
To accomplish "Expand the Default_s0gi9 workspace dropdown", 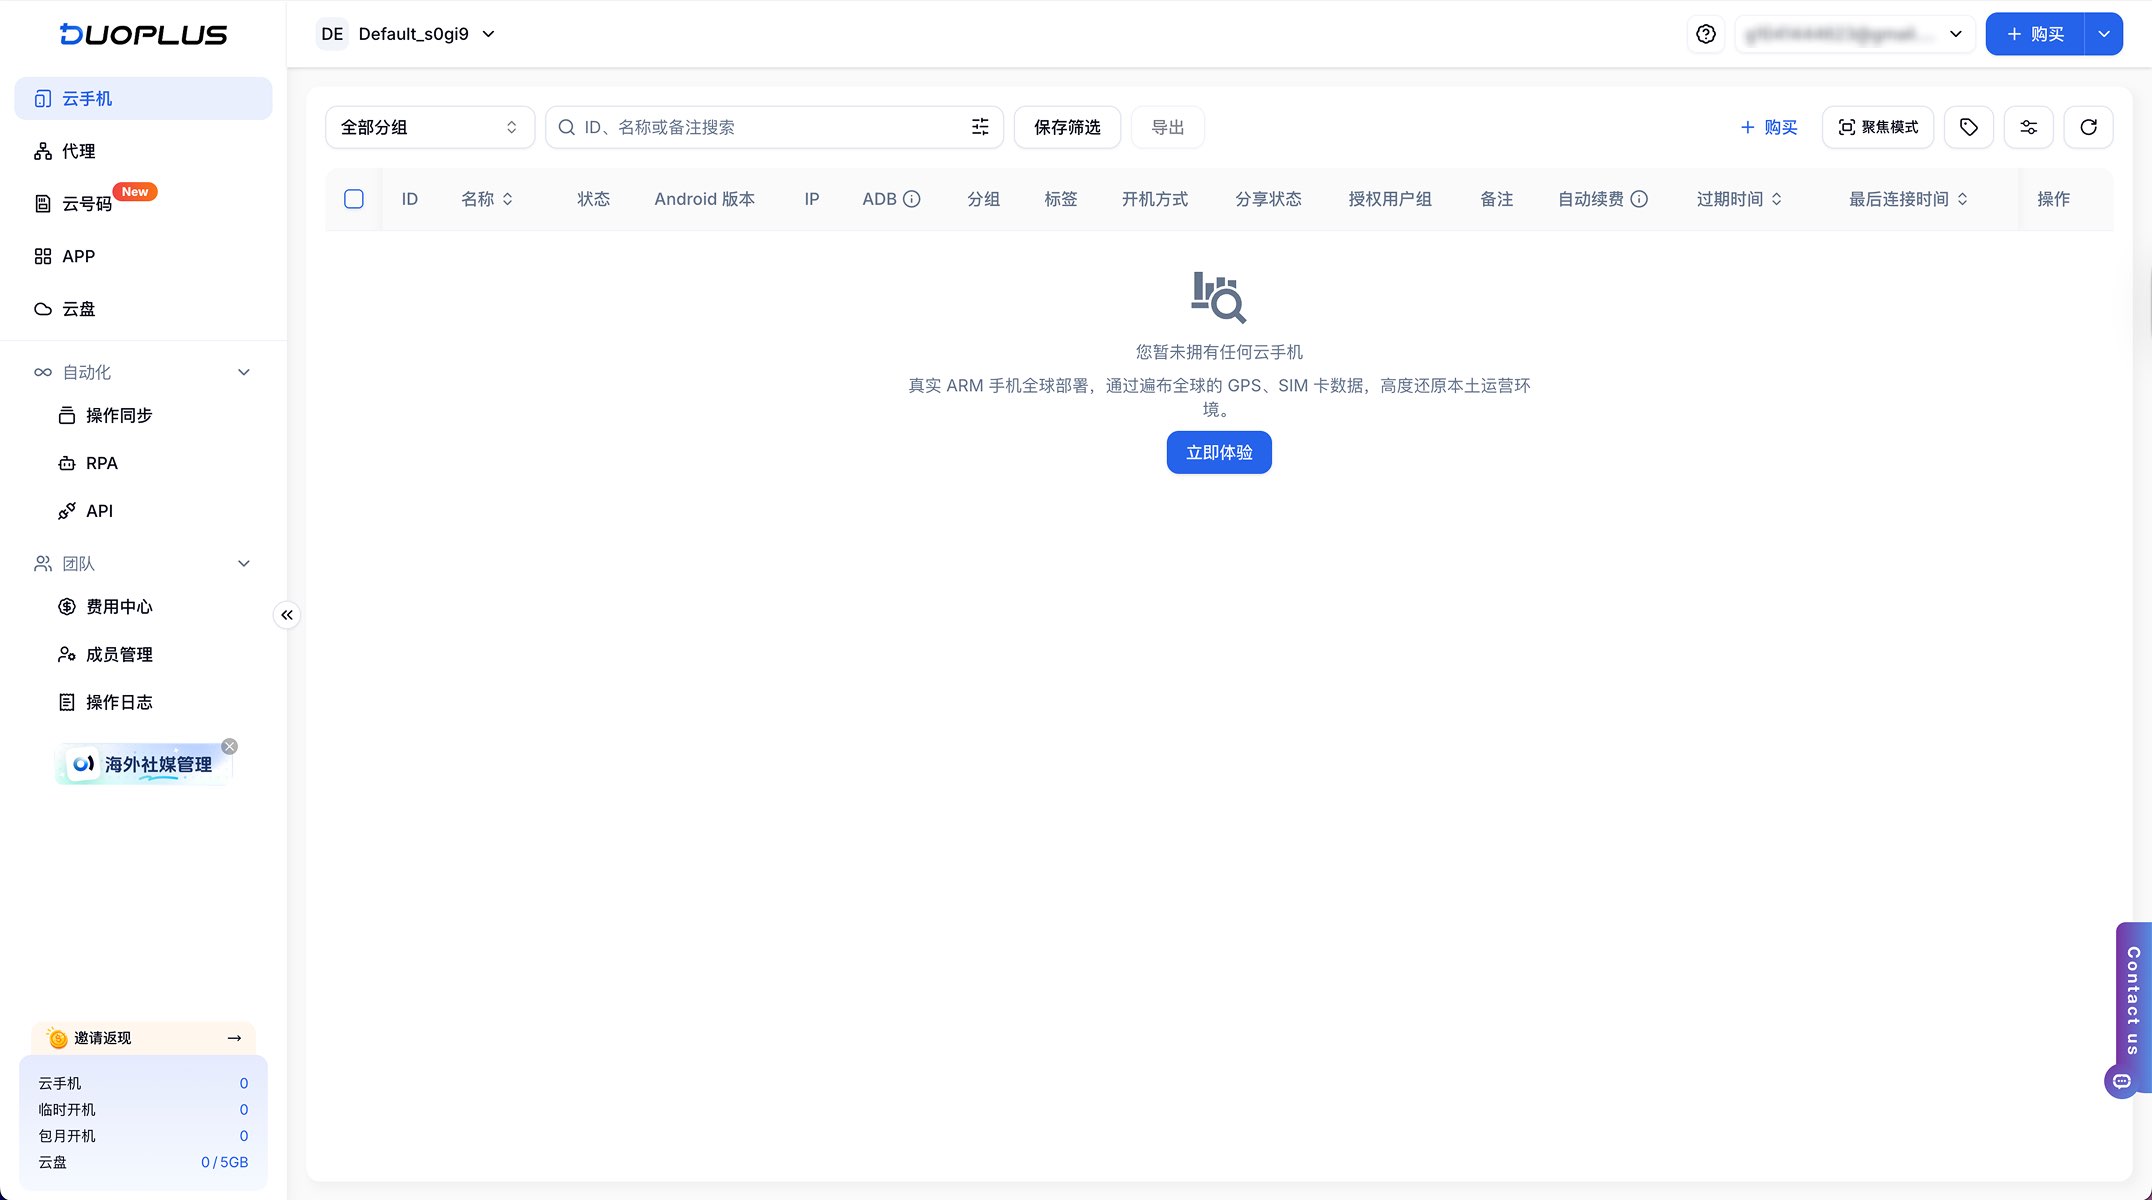I will (x=489, y=34).
